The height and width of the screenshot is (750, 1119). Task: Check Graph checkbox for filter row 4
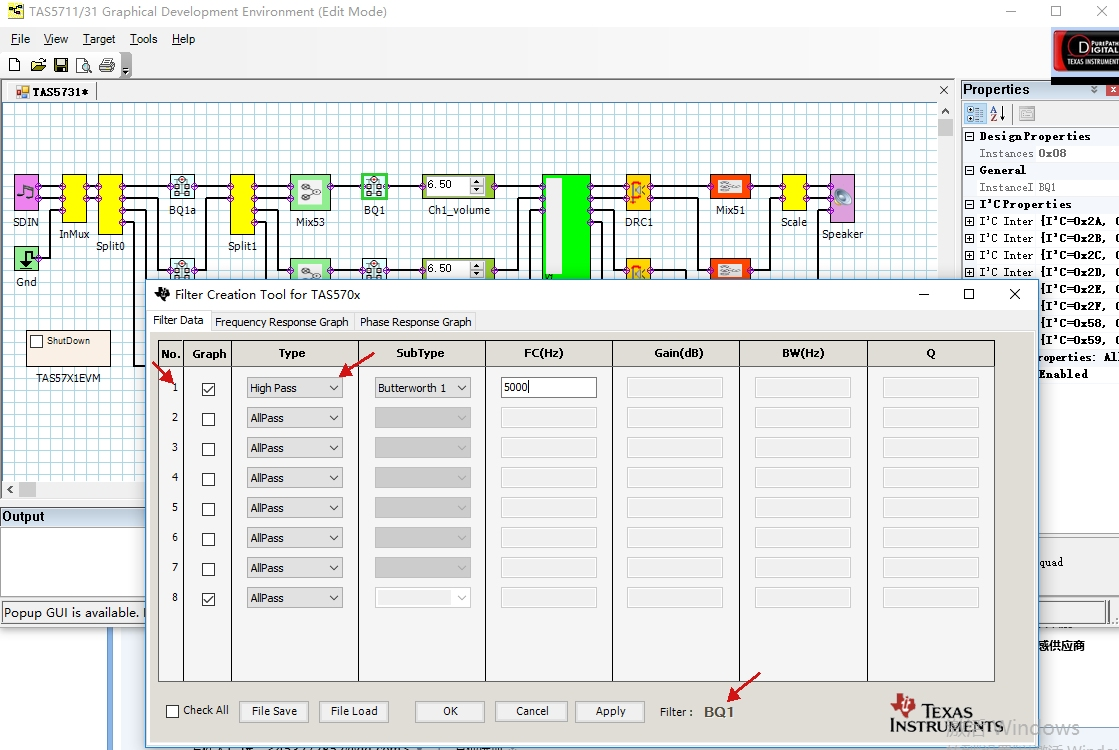(x=208, y=480)
